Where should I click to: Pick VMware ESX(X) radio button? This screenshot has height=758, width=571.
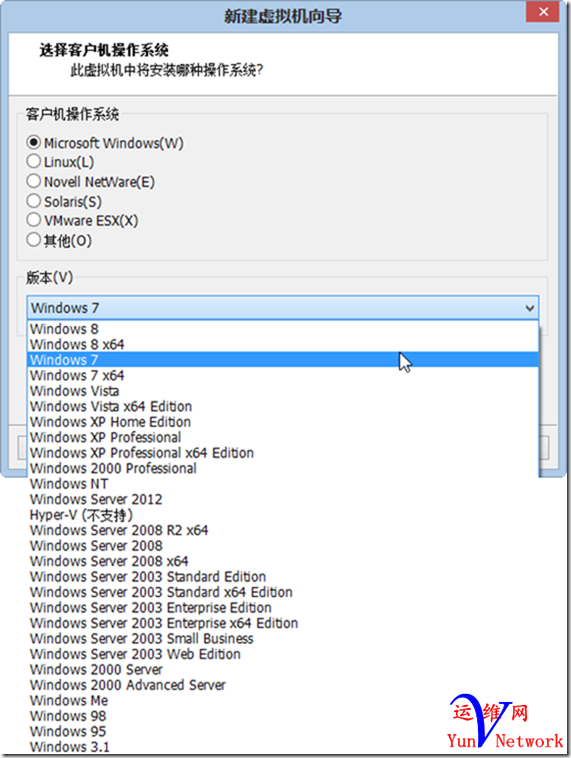point(33,220)
